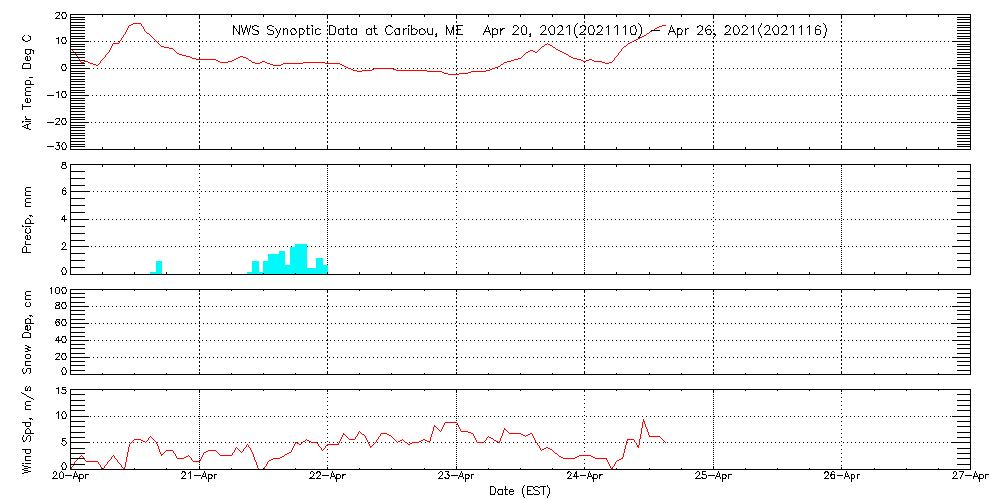Image resolution: width=1000 pixels, height=500 pixels.
Task: Click the '-30' tick on the temperature axis
Action: (58, 146)
